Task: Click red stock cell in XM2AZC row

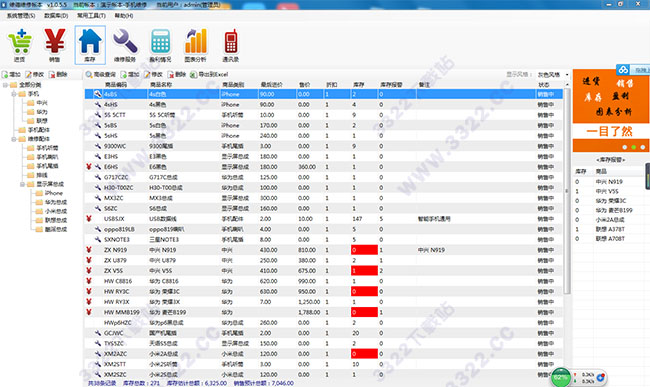Action: [x=364, y=353]
